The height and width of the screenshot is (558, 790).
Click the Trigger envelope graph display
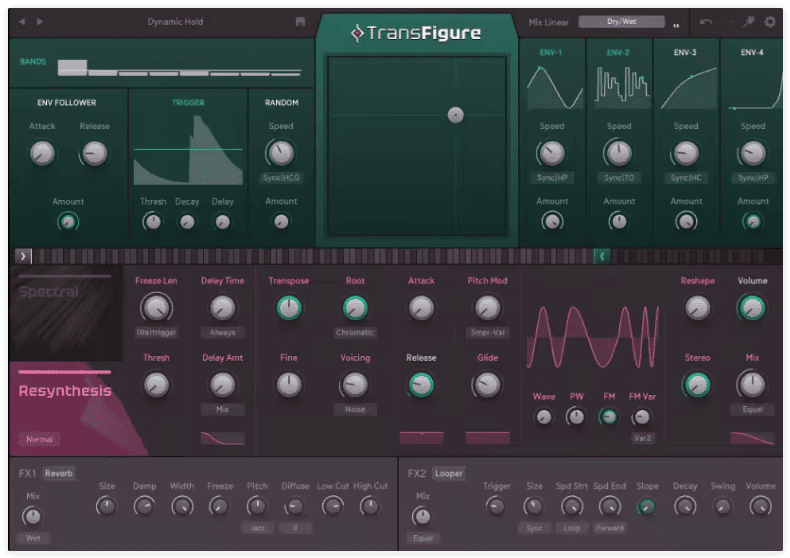[x=188, y=150]
